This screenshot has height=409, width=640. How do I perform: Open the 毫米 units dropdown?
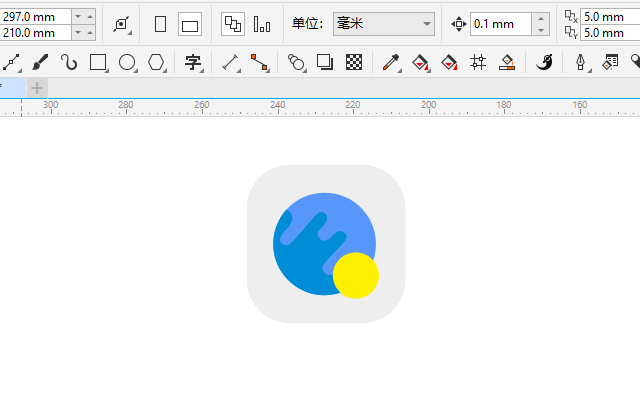[384, 24]
